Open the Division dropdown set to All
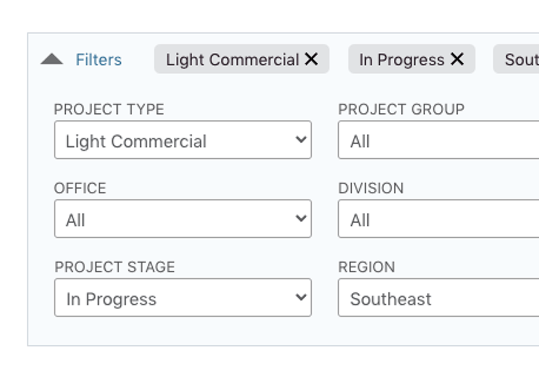The height and width of the screenshot is (369, 539). click(439, 219)
